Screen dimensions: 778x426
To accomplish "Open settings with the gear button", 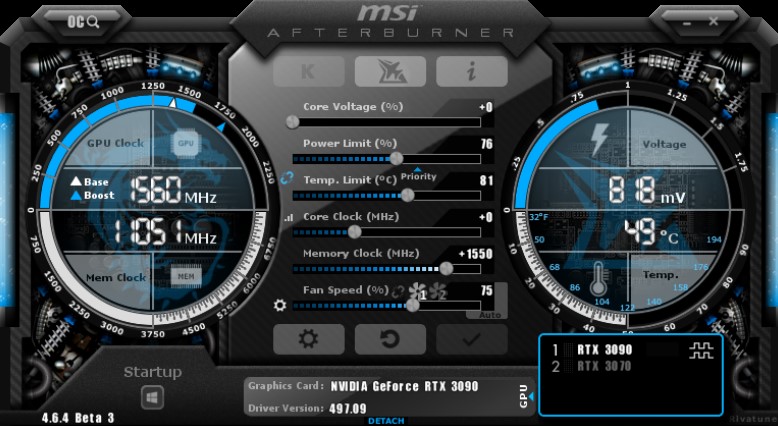I will pyautogui.click(x=309, y=340).
